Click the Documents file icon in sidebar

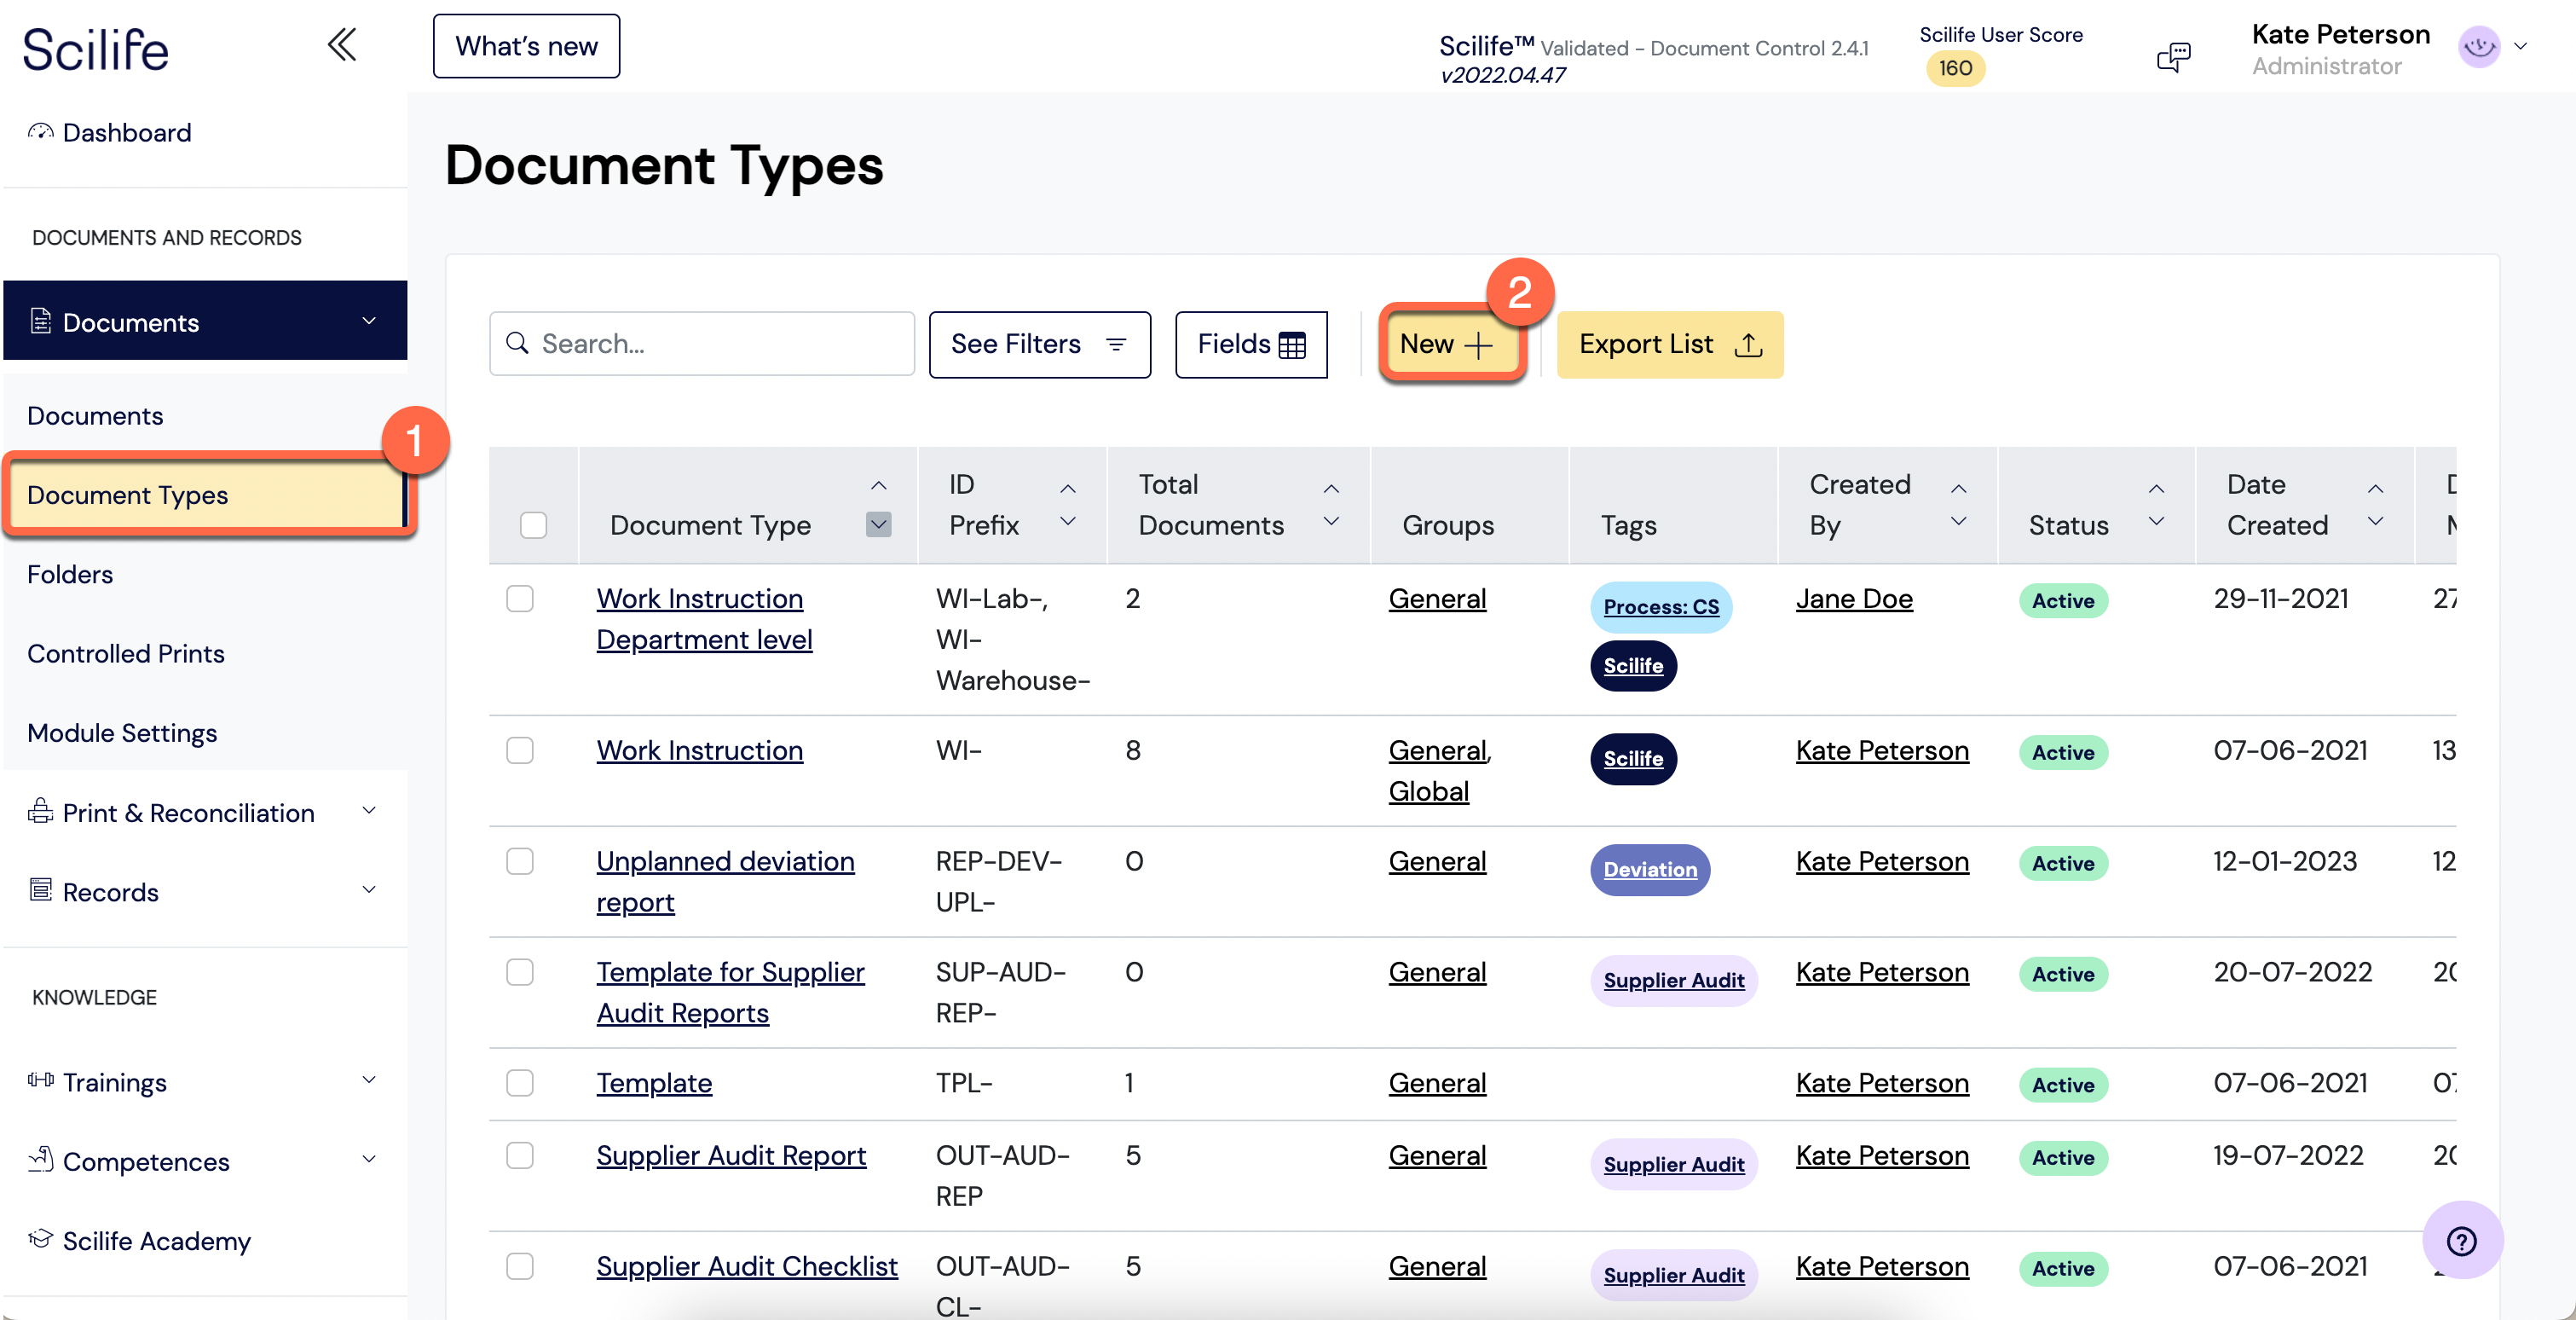(x=40, y=321)
